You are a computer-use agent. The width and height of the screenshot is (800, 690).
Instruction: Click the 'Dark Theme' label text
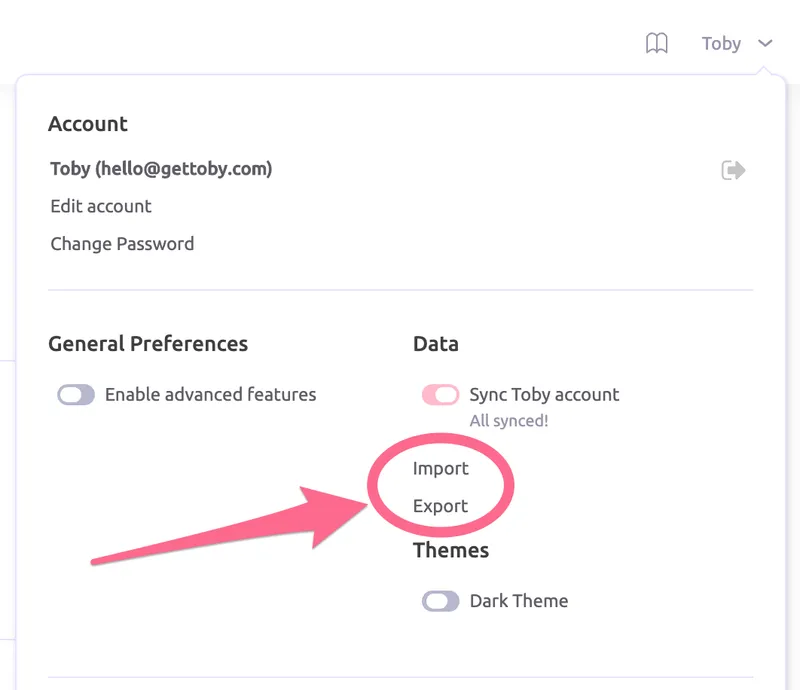point(518,601)
